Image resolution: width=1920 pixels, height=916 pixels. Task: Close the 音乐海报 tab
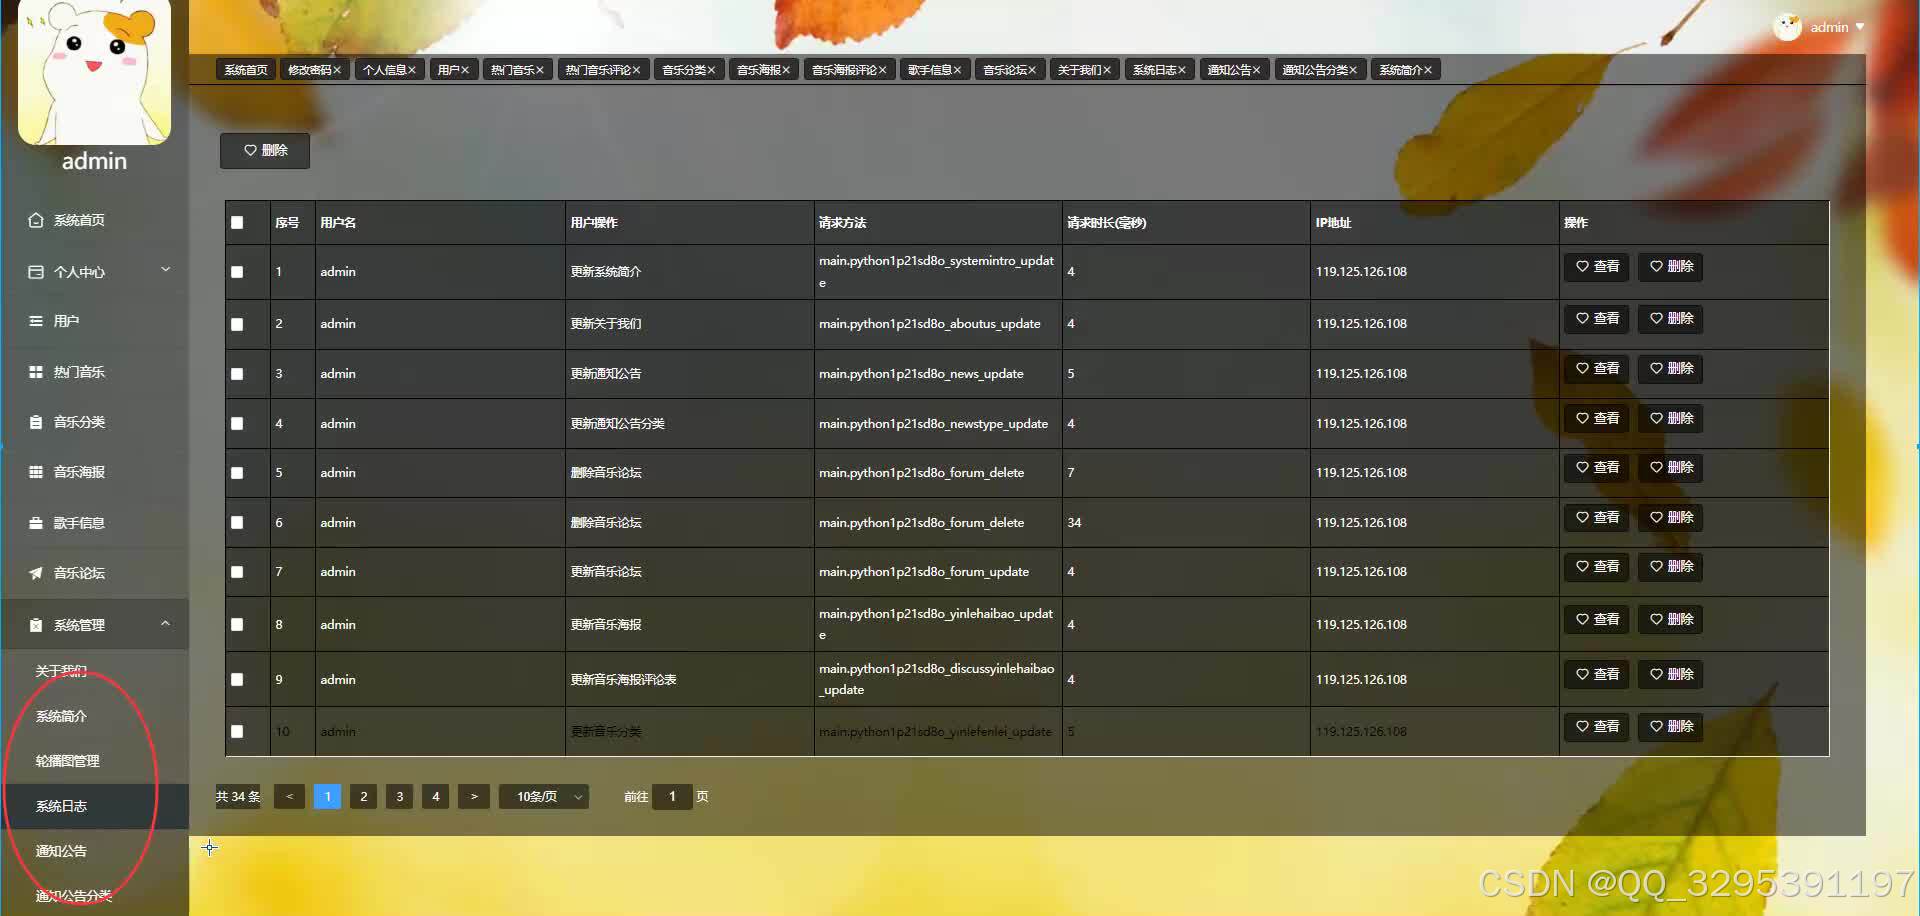pyautogui.click(x=786, y=70)
